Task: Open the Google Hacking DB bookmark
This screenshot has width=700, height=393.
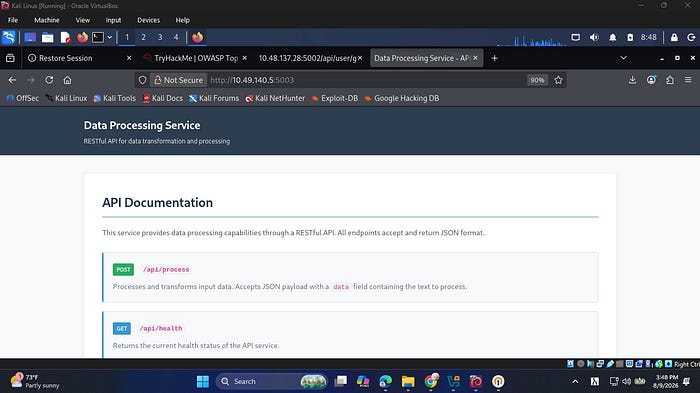Action: pyautogui.click(x=402, y=98)
